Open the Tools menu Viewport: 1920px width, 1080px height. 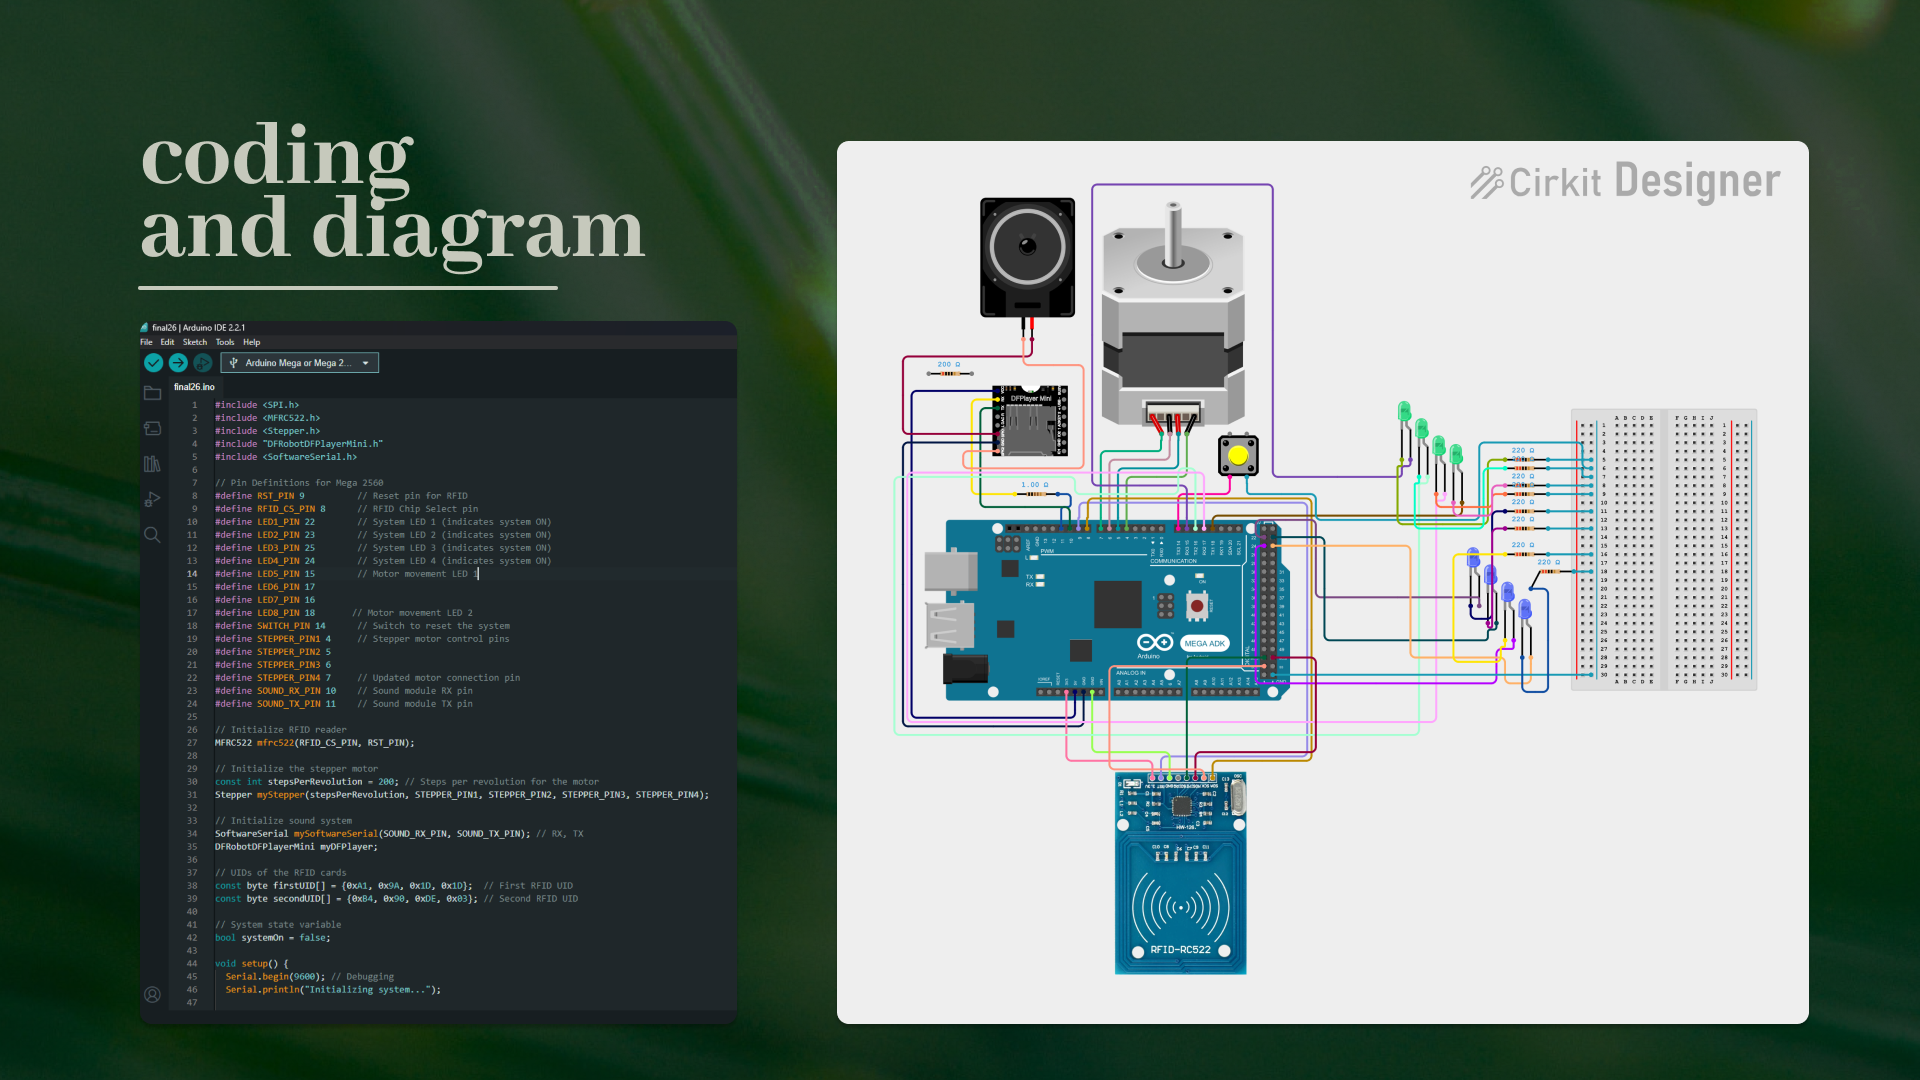point(225,342)
